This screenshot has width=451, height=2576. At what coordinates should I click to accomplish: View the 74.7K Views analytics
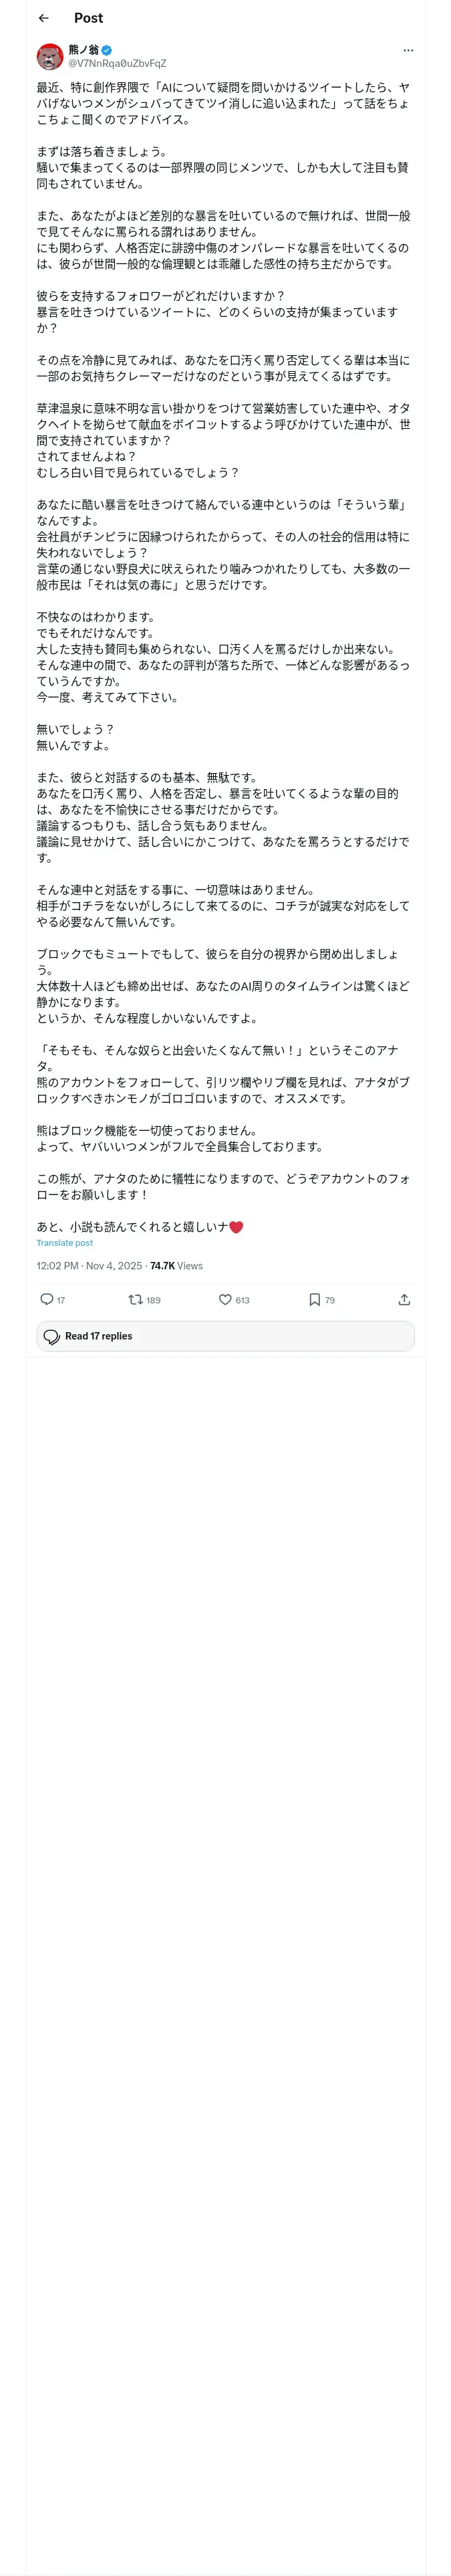(176, 1266)
